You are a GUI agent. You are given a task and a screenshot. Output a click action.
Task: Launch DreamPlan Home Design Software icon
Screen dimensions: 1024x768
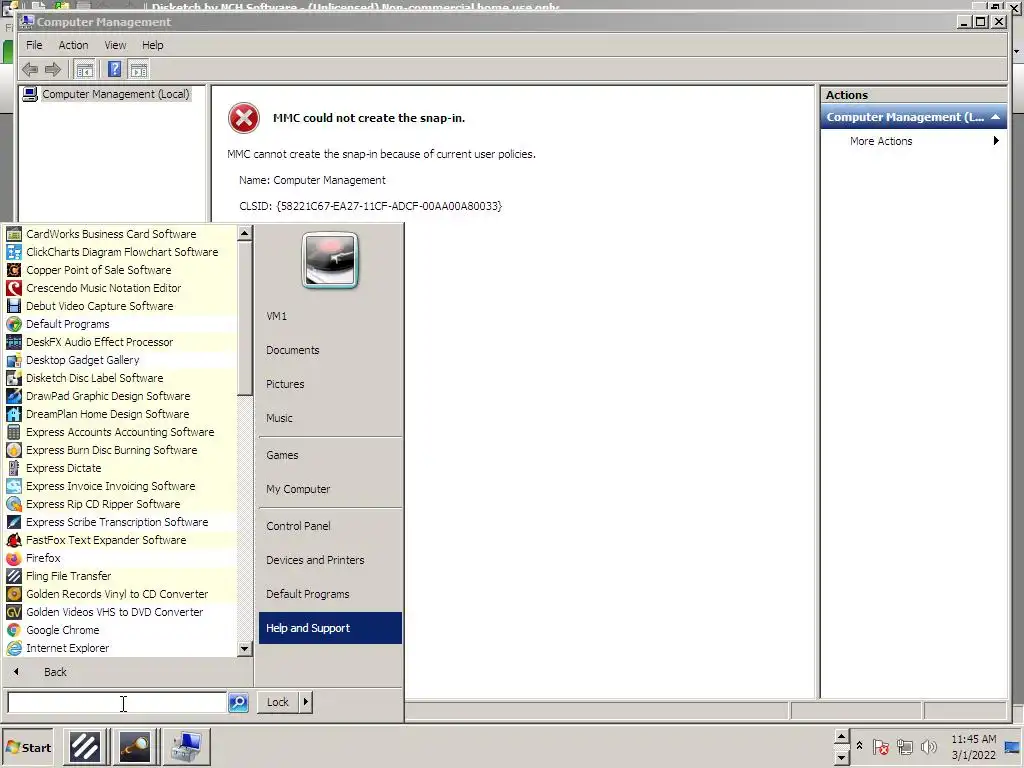click(x=14, y=414)
